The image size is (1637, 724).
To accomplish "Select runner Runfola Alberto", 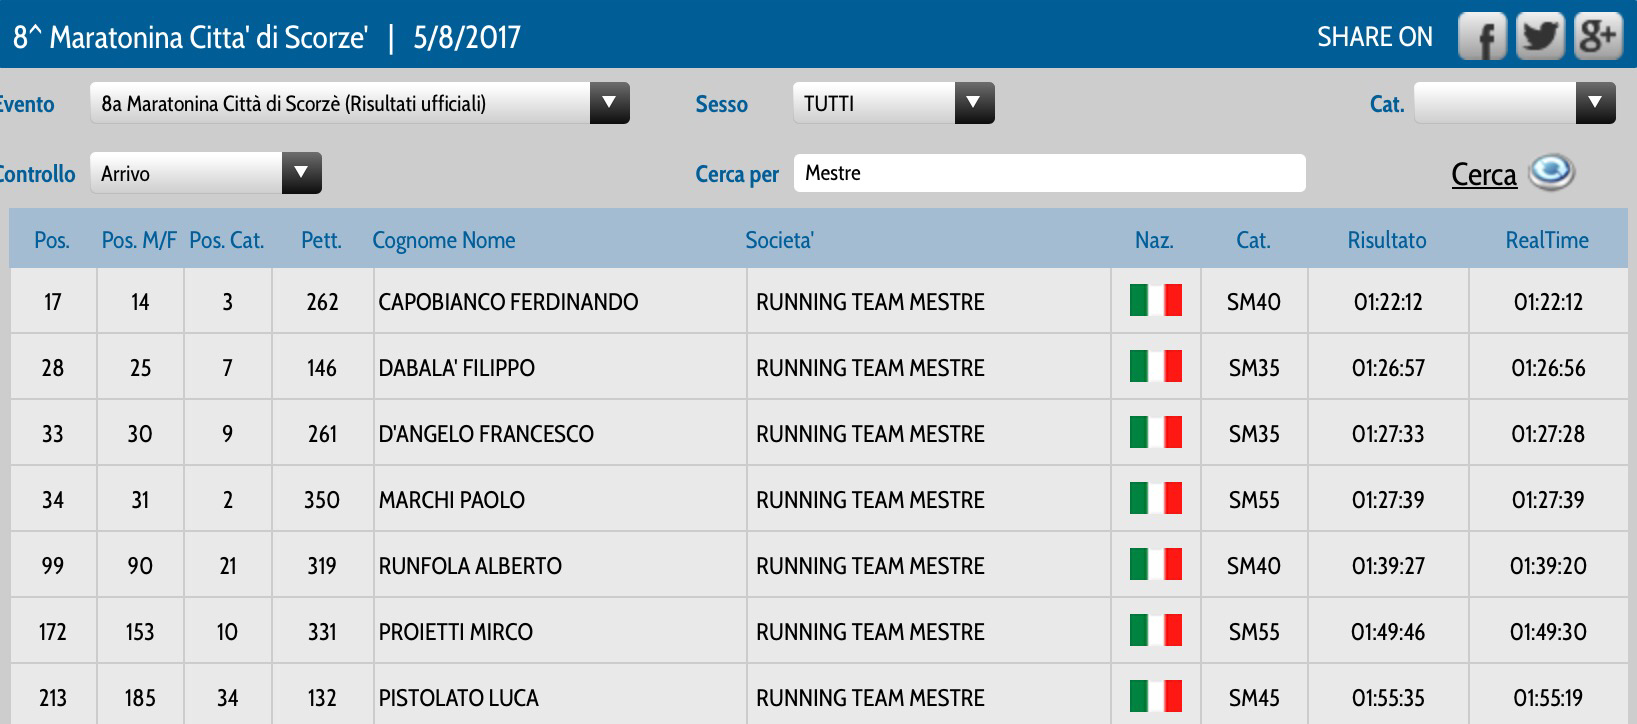I will [470, 566].
